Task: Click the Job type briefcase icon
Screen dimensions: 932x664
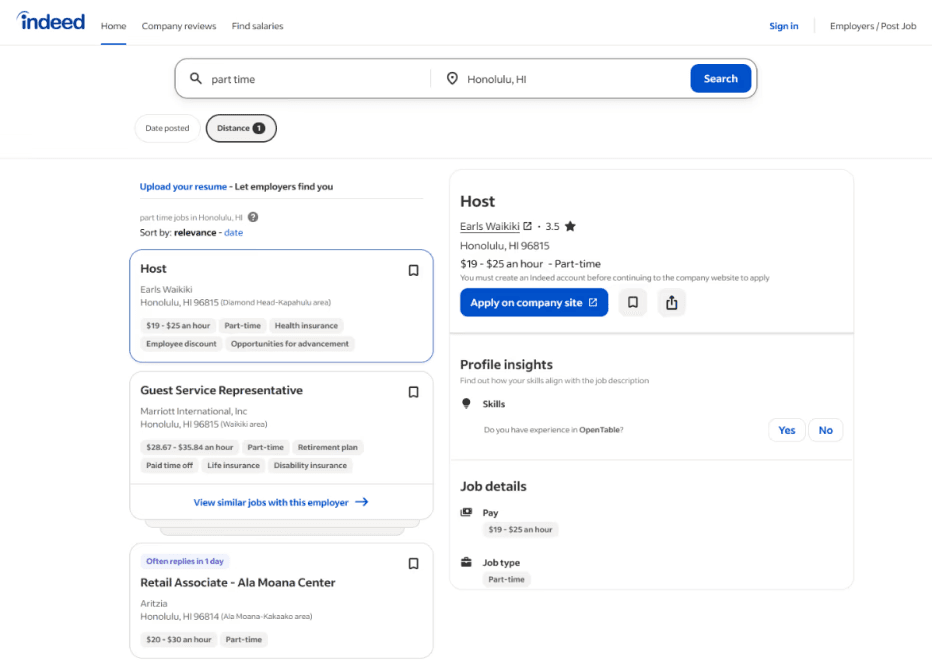Action: pyautogui.click(x=467, y=562)
